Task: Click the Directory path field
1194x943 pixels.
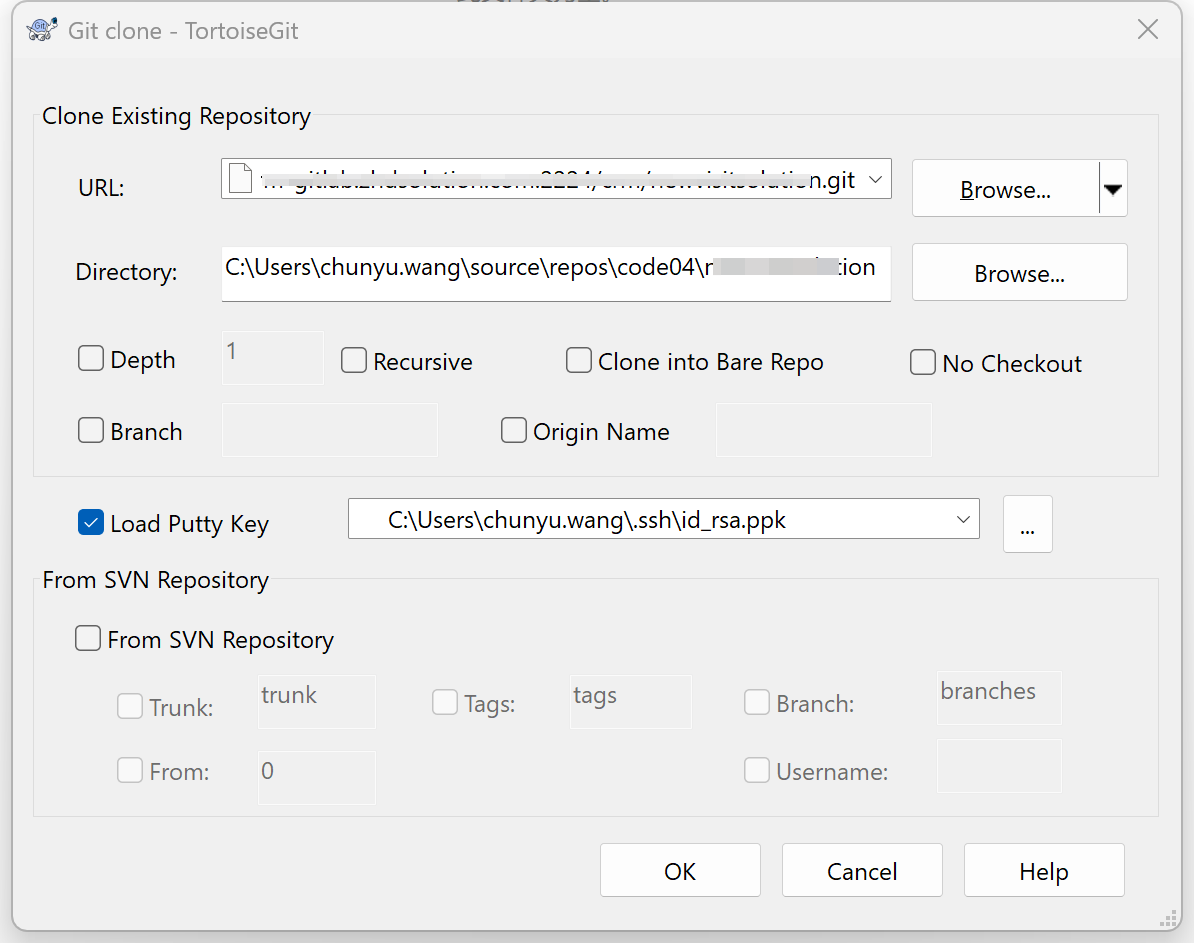Action: [x=556, y=273]
